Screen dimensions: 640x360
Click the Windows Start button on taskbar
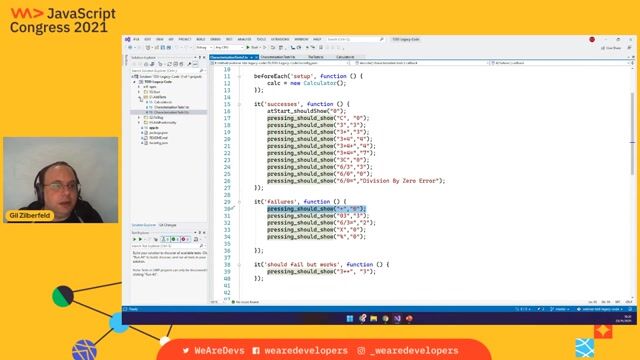[x=350, y=318]
